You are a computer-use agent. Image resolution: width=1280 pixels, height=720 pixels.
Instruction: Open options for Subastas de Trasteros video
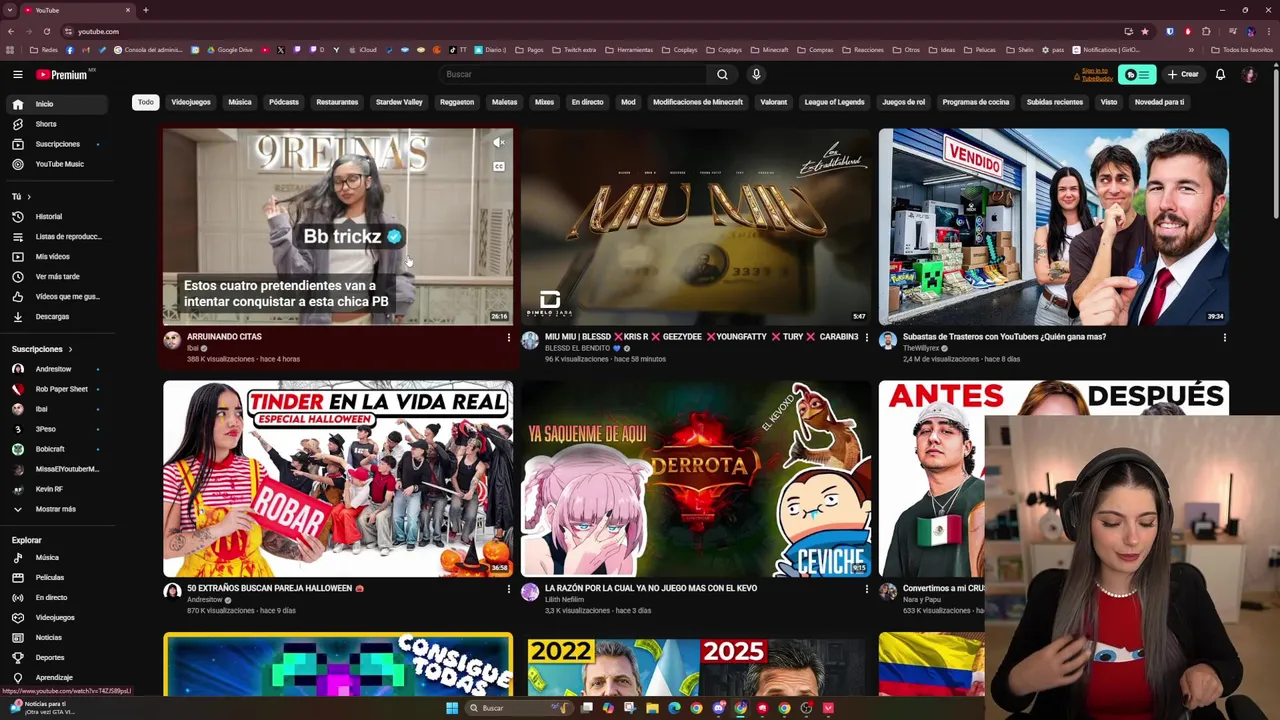1224,338
